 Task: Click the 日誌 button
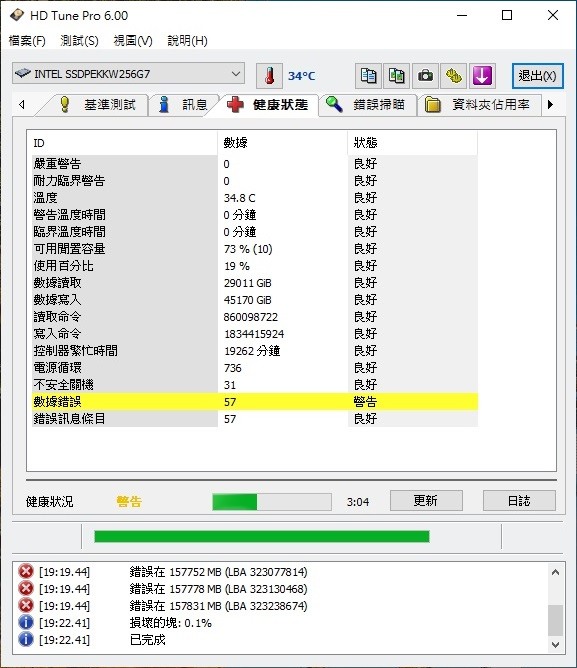coord(519,501)
